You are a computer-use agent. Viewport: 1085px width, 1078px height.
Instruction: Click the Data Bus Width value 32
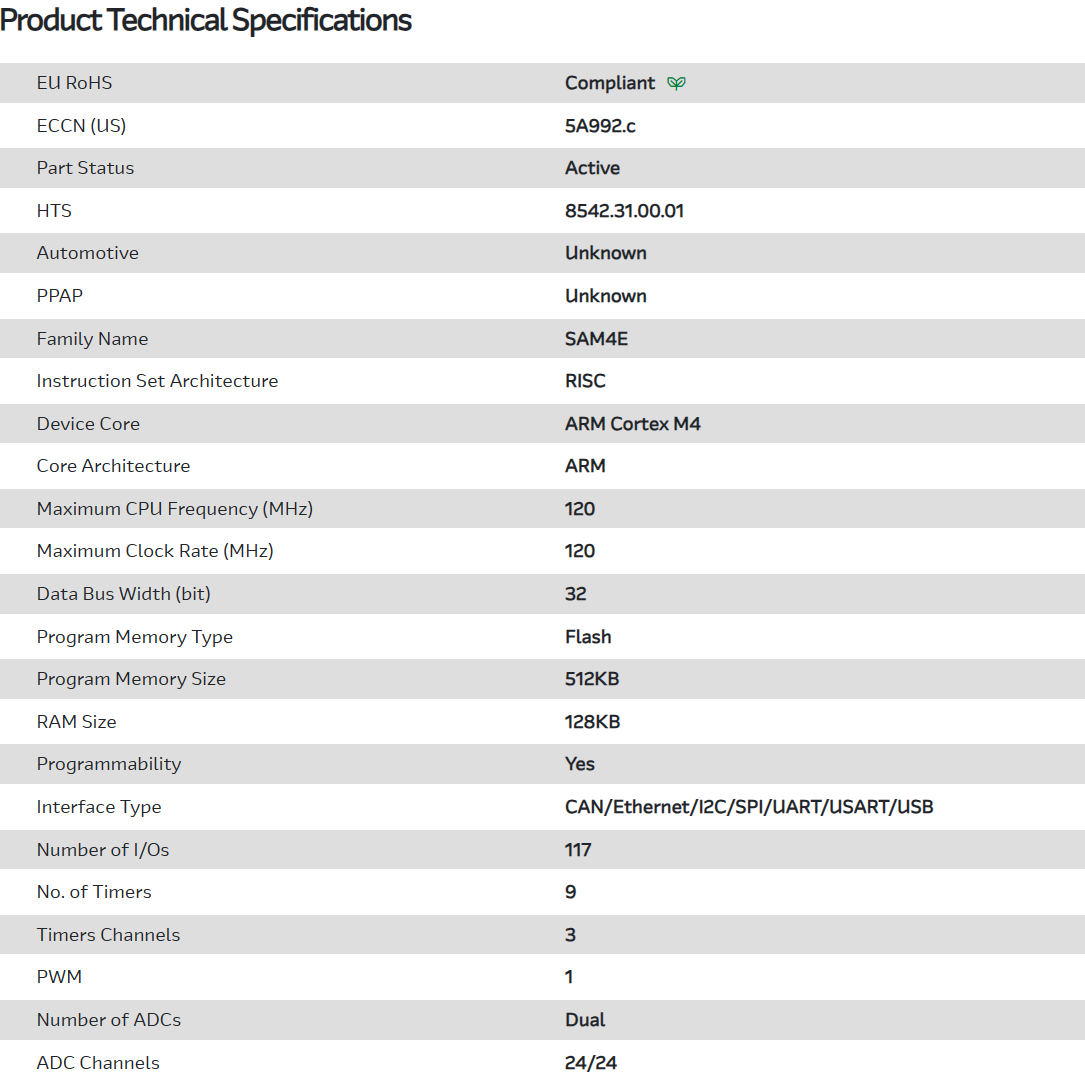click(x=575, y=594)
